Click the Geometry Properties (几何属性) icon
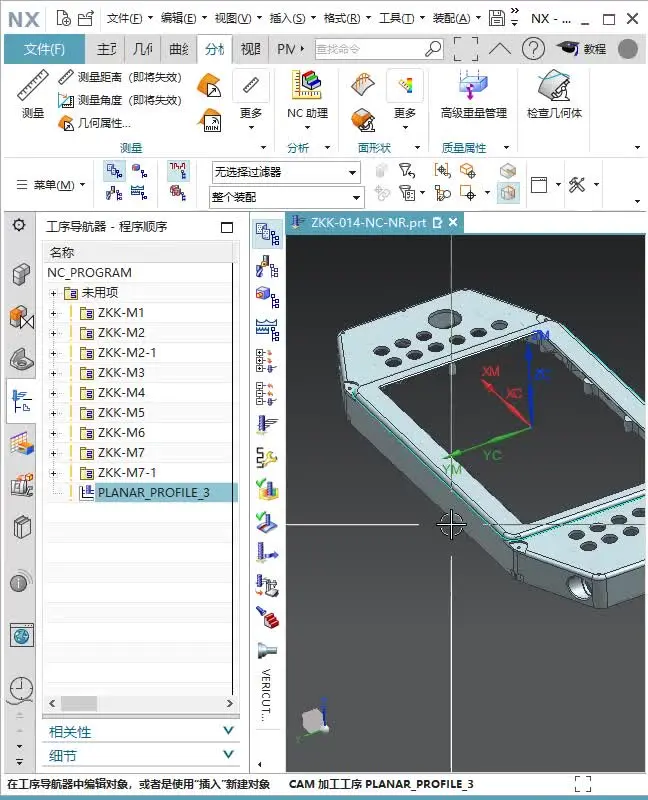Image resolution: width=648 pixels, height=800 pixels. tap(66, 123)
